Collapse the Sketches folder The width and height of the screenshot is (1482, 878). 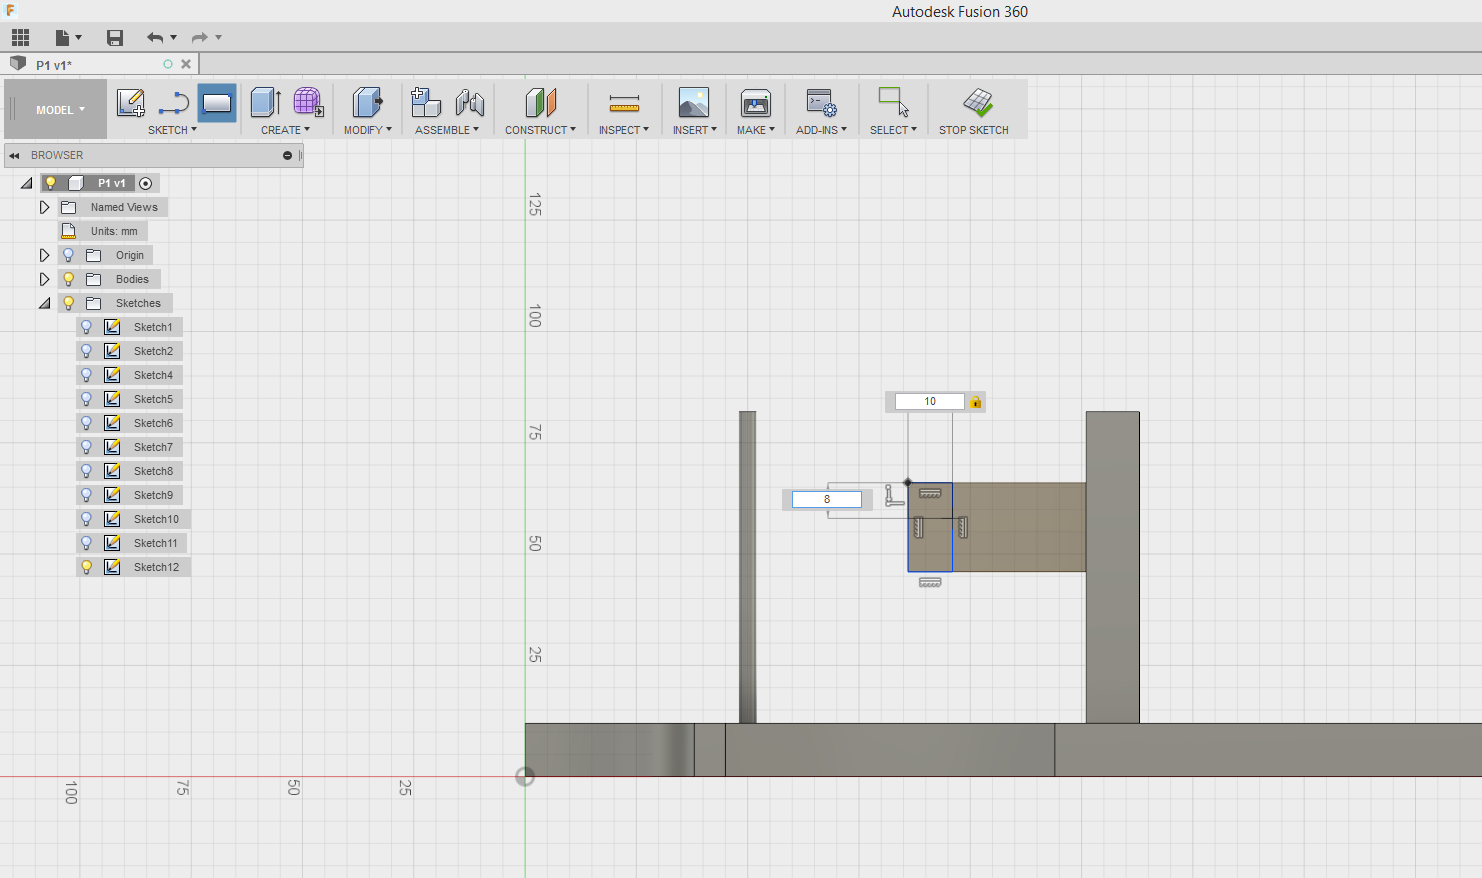click(44, 303)
